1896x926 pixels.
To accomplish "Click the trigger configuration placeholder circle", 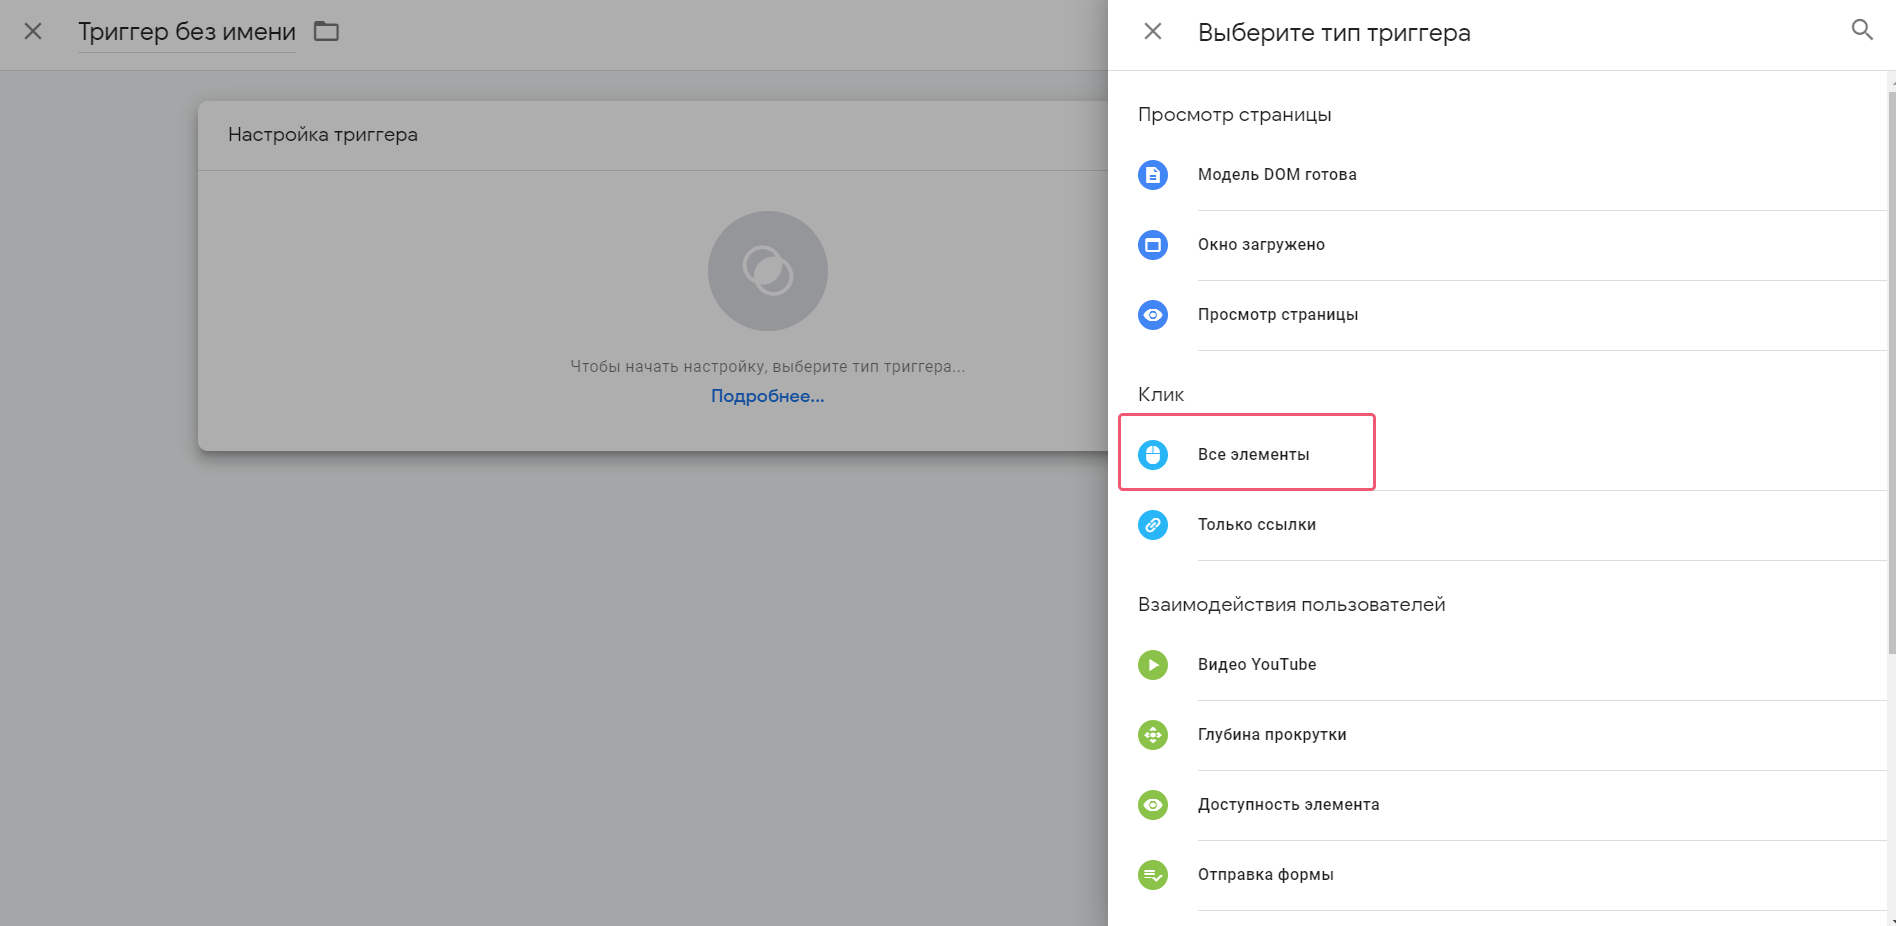I will [767, 271].
